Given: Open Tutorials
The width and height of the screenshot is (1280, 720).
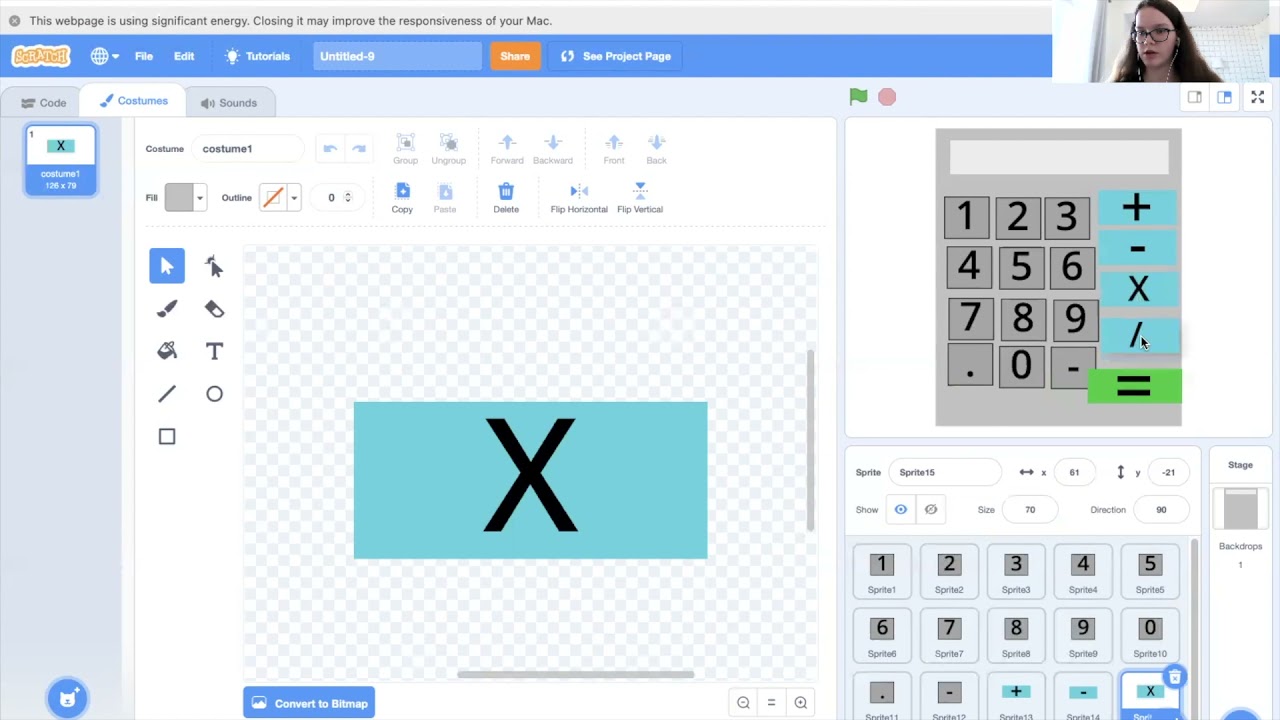Looking at the screenshot, I should (258, 56).
